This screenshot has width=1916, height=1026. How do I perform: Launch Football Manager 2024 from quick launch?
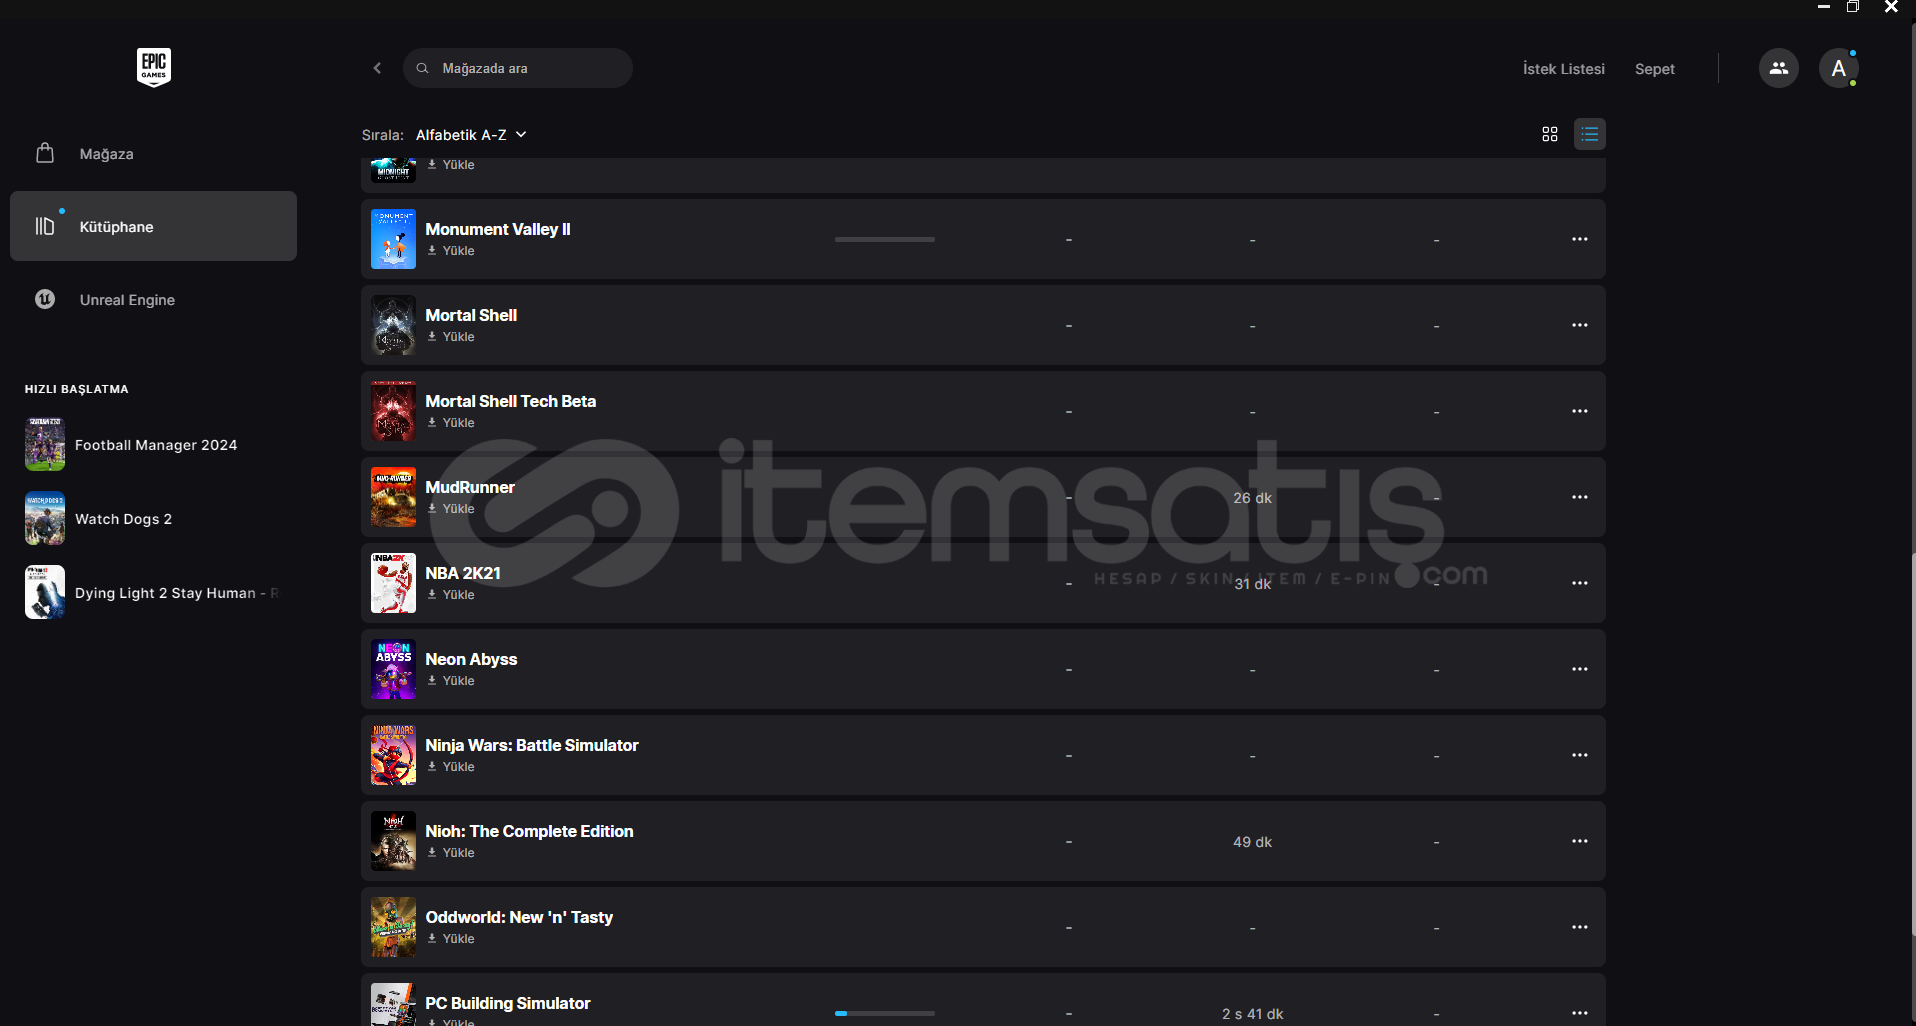coord(153,445)
